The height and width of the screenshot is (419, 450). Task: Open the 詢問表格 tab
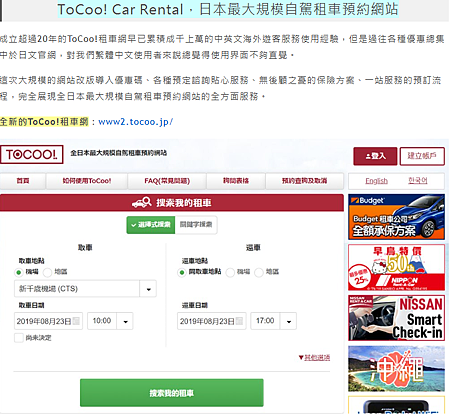click(236, 181)
